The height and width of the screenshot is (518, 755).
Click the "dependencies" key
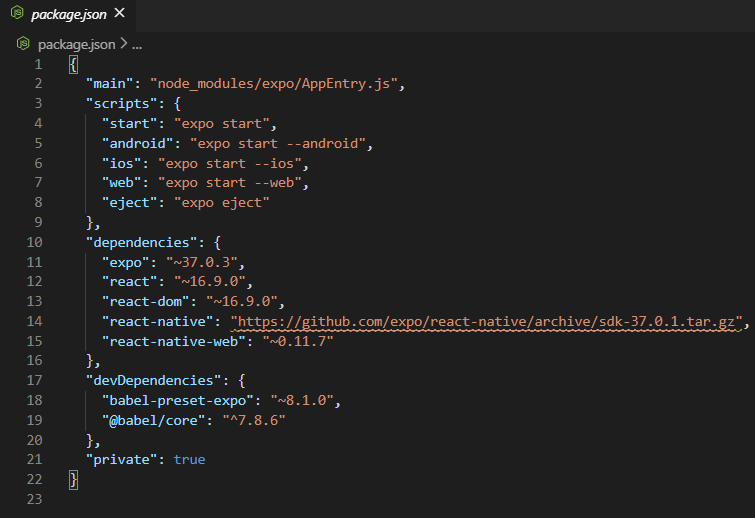(x=142, y=242)
